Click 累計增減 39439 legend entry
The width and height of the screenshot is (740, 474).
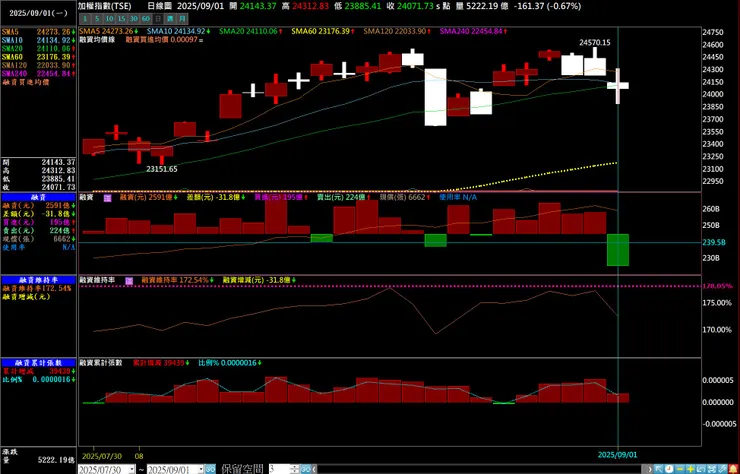pos(161,363)
